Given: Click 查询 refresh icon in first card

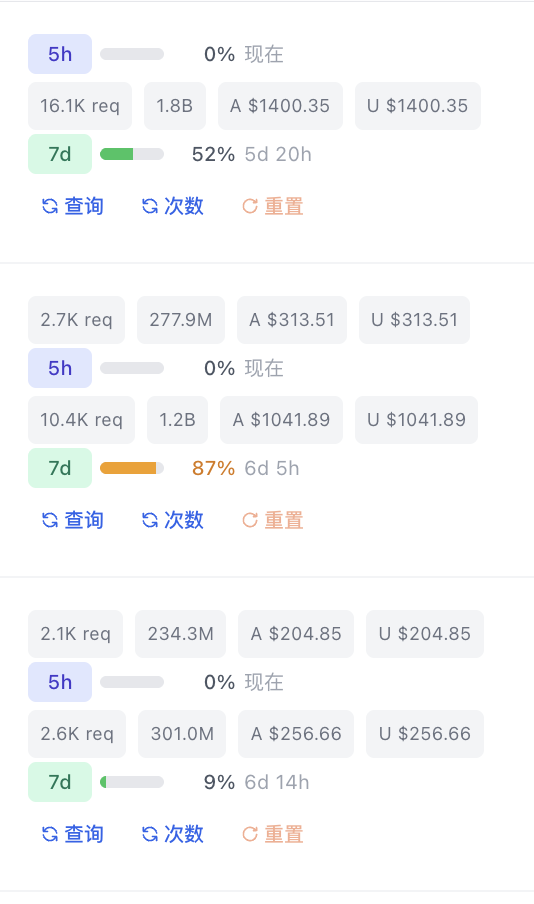Looking at the screenshot, I should tap(50, 206).
